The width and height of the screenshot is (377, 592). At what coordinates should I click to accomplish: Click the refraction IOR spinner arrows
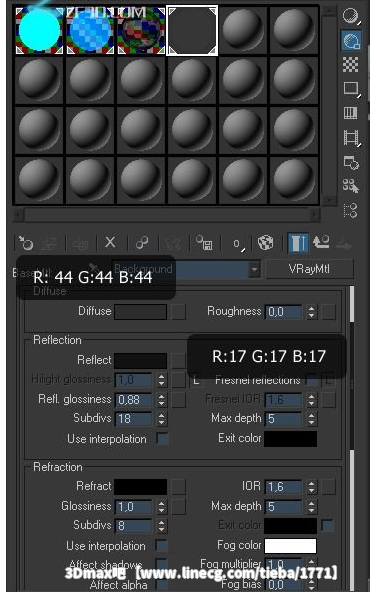click(x=311, y=487)
